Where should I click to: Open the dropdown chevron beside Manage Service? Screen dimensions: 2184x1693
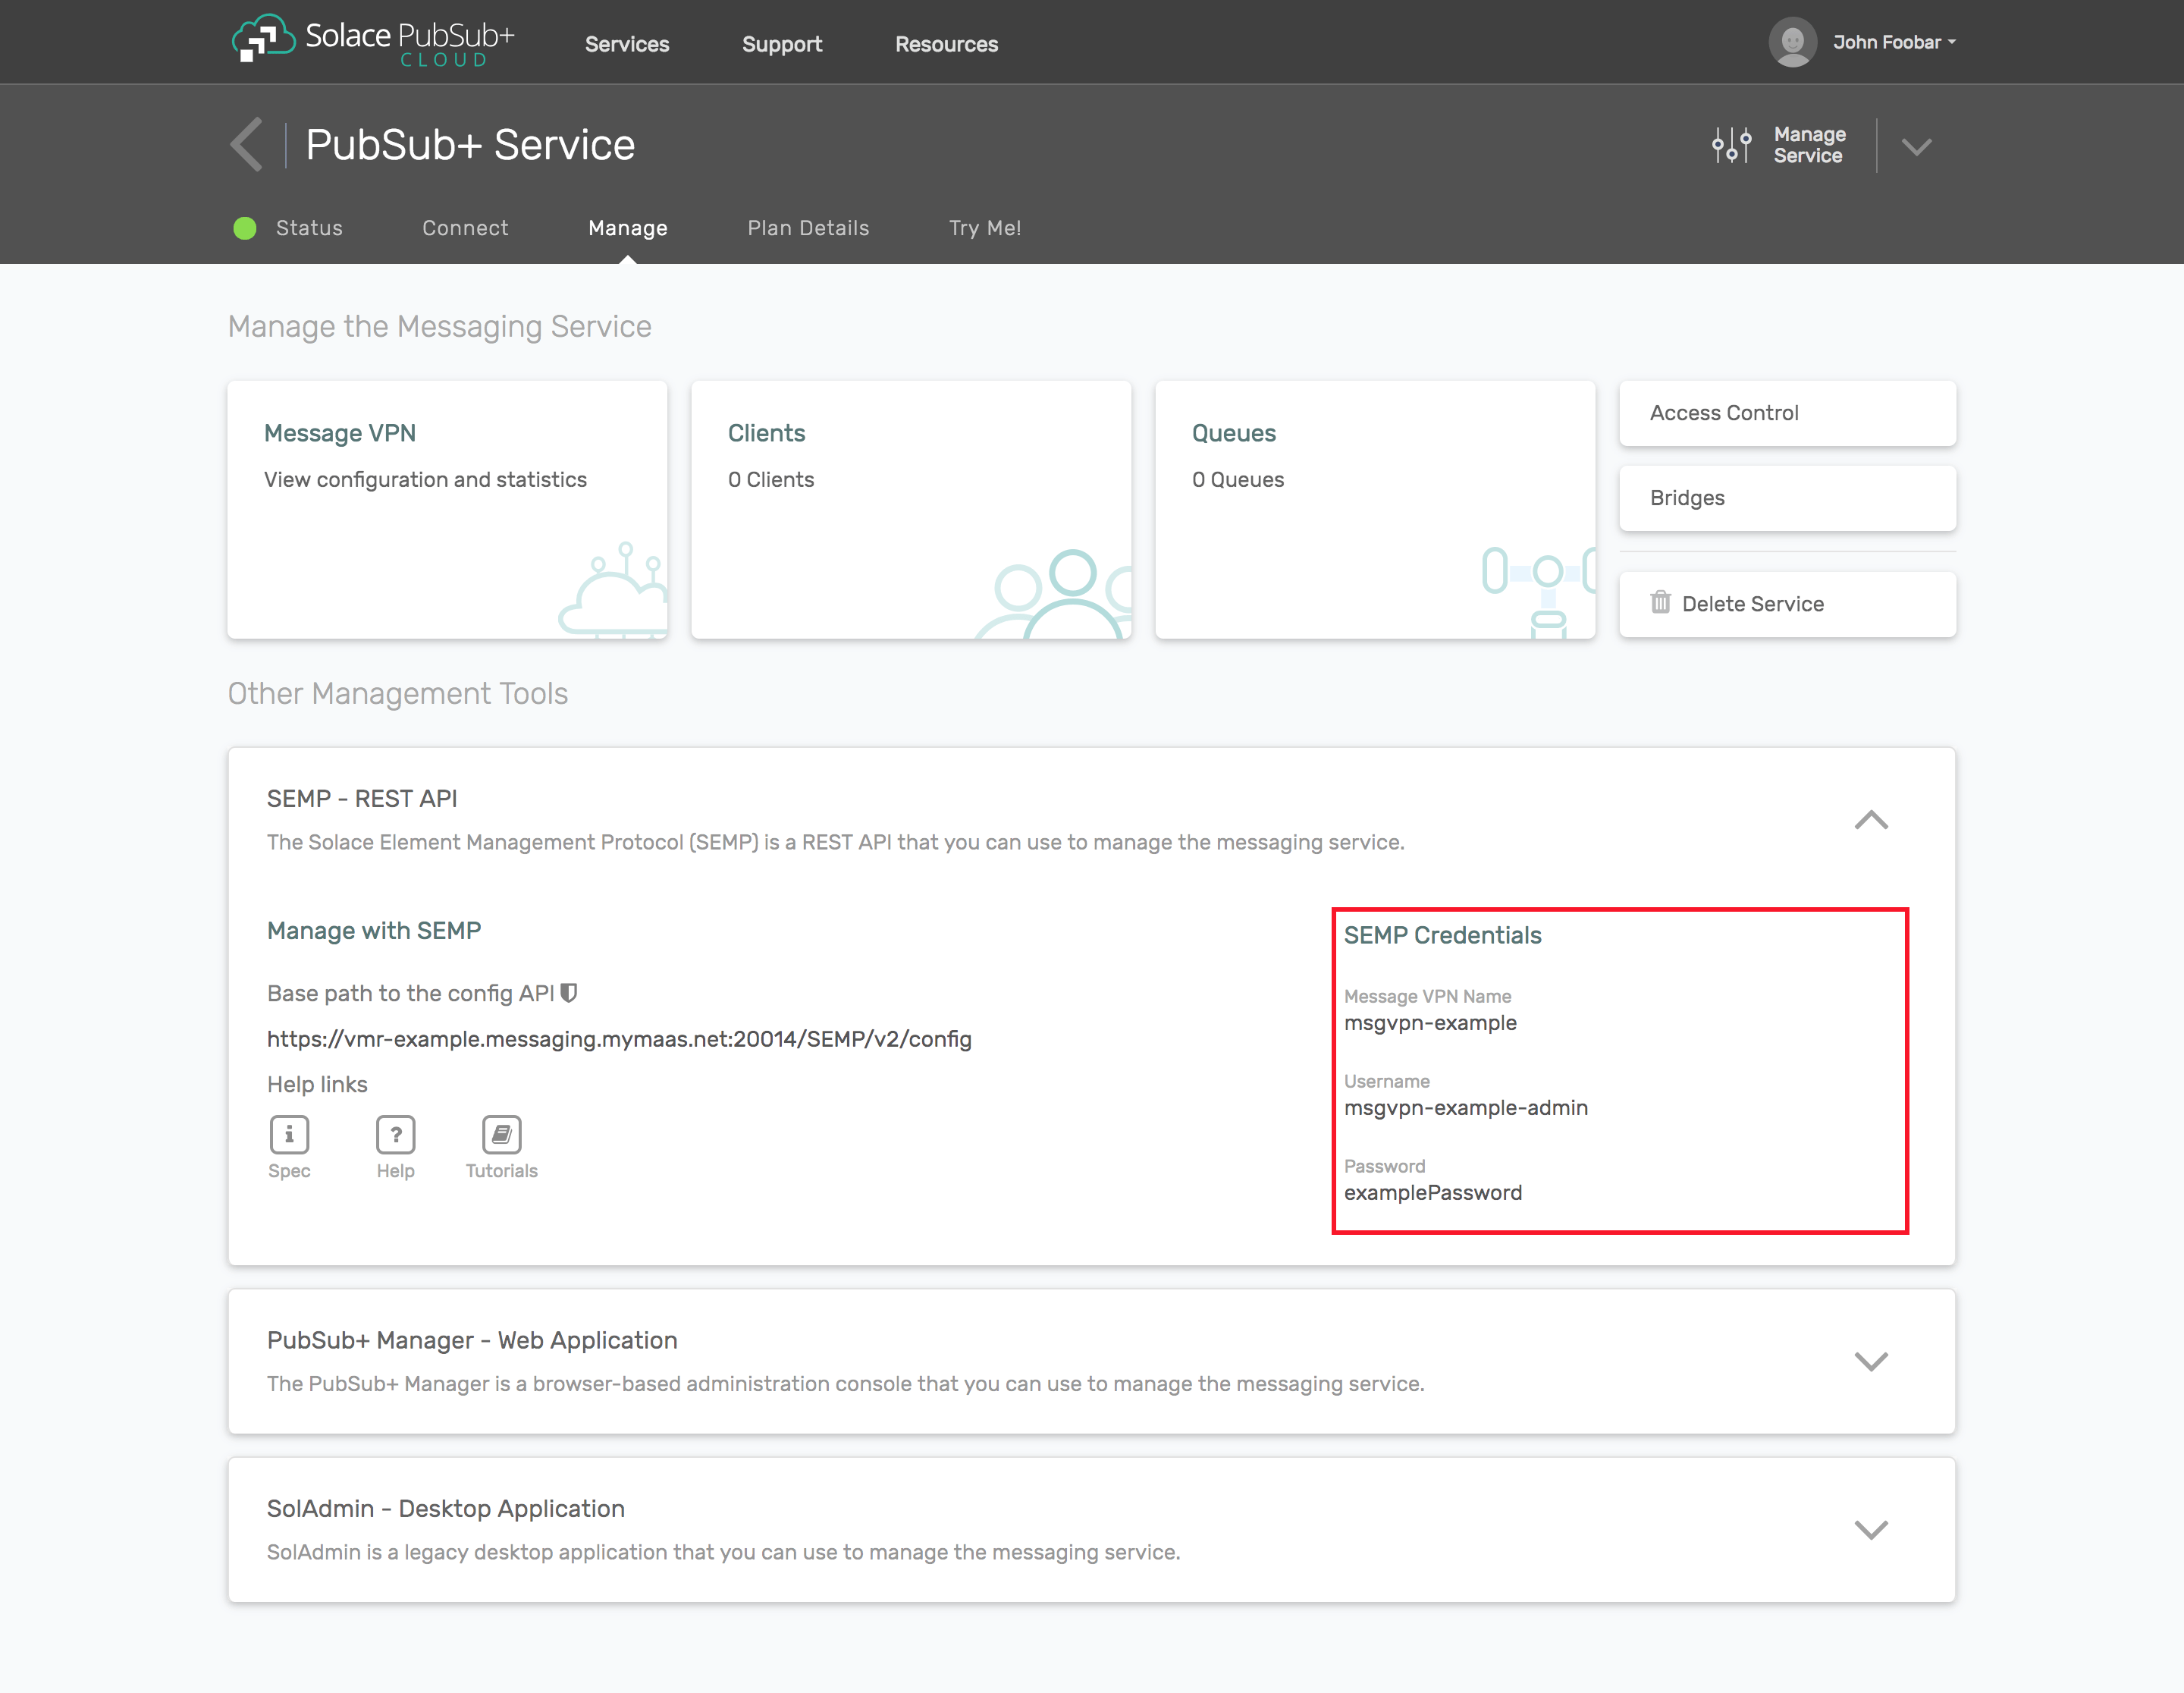(x=1916, y=147)
